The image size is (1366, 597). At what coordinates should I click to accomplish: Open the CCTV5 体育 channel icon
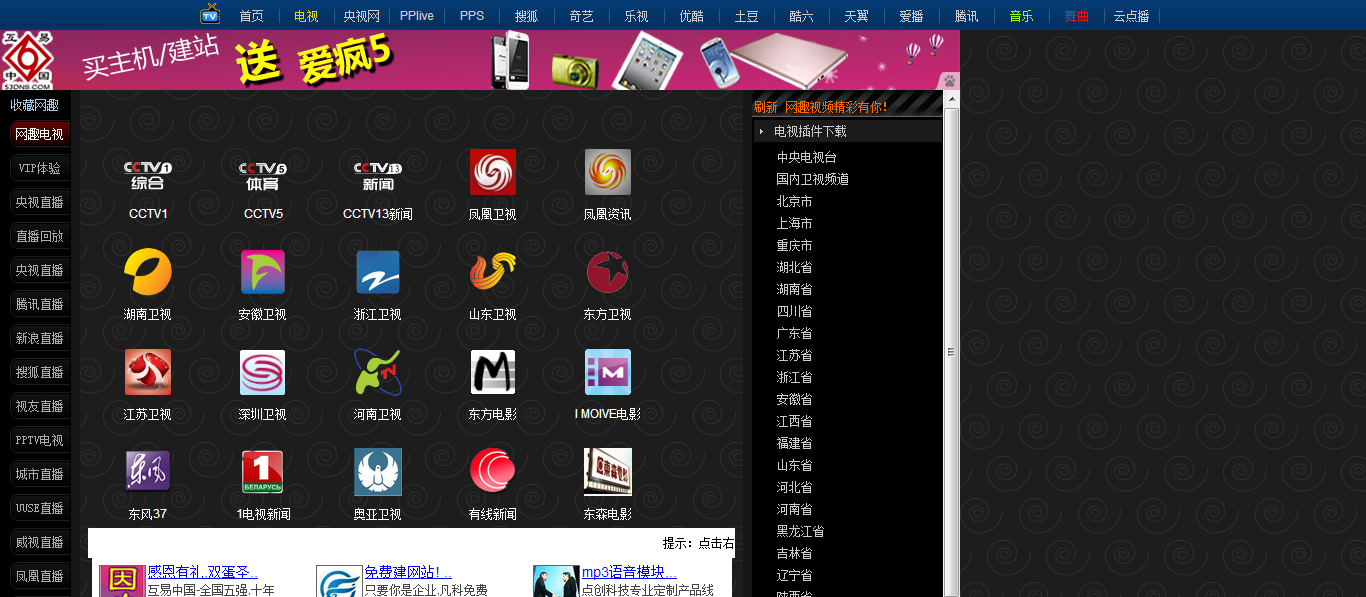263,174
